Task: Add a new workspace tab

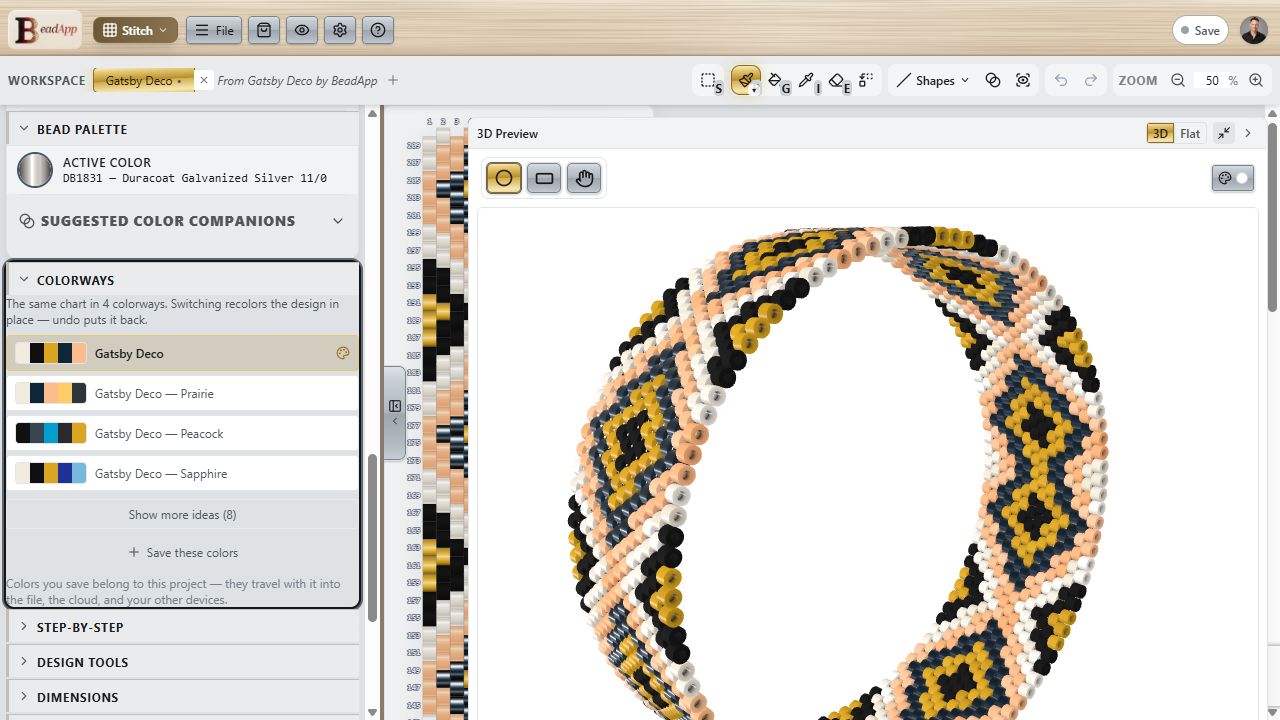Action: (x=393, y=80)
